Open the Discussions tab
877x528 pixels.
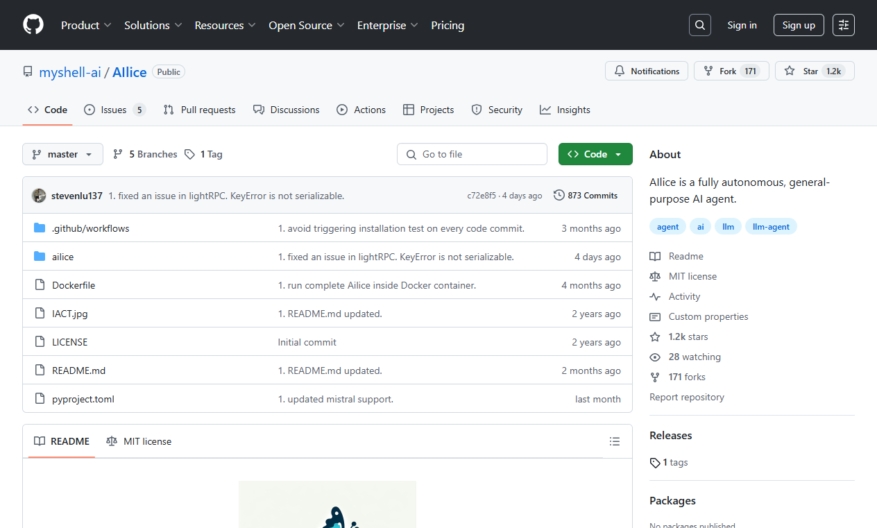tap(286, 110)
